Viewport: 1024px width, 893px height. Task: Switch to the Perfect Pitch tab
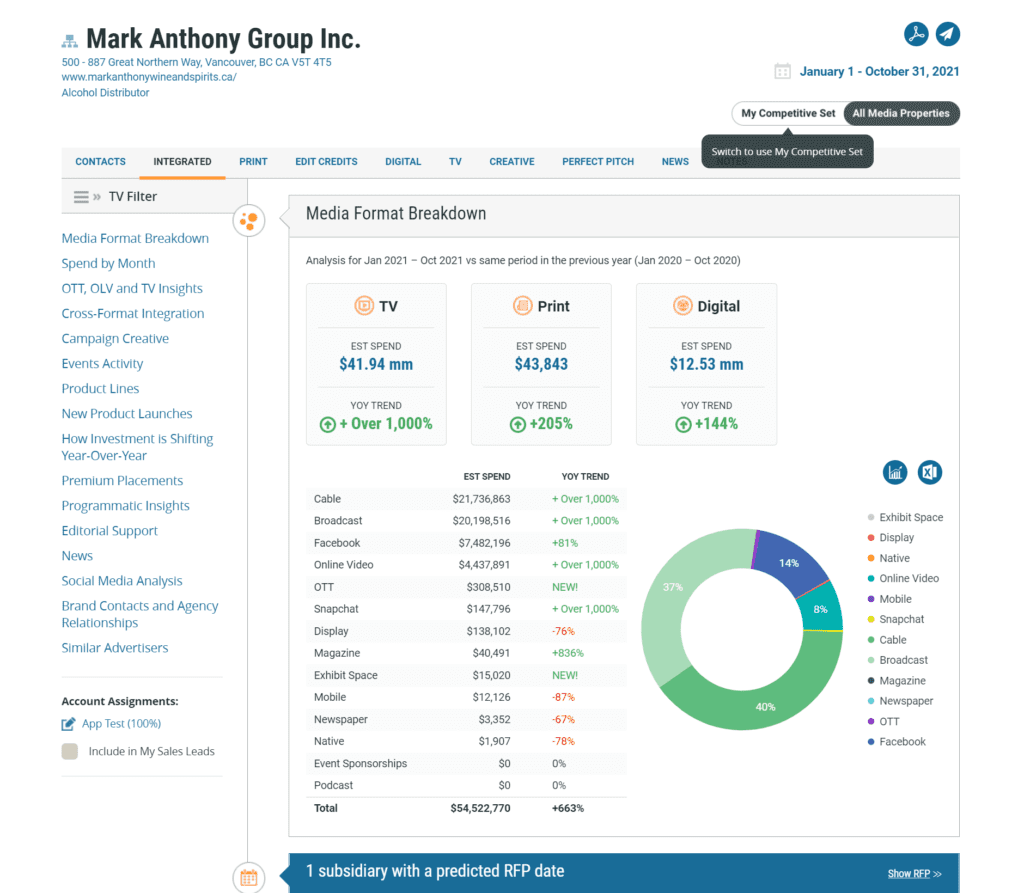click(x=598, y=161)
